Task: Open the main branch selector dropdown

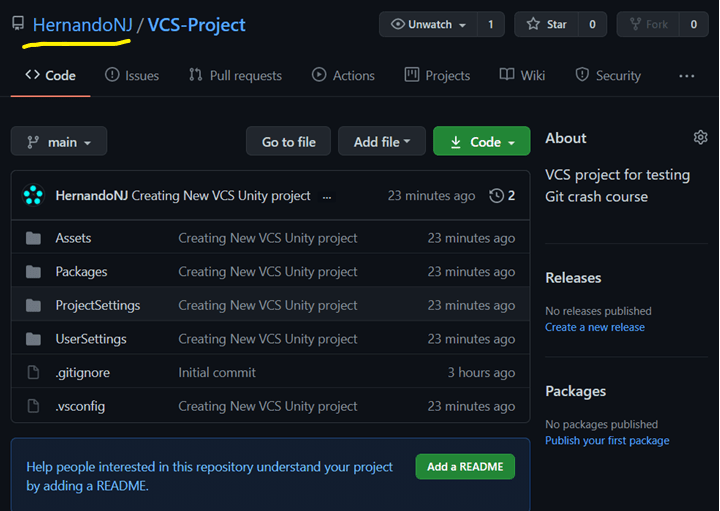Action: [59, 141]
